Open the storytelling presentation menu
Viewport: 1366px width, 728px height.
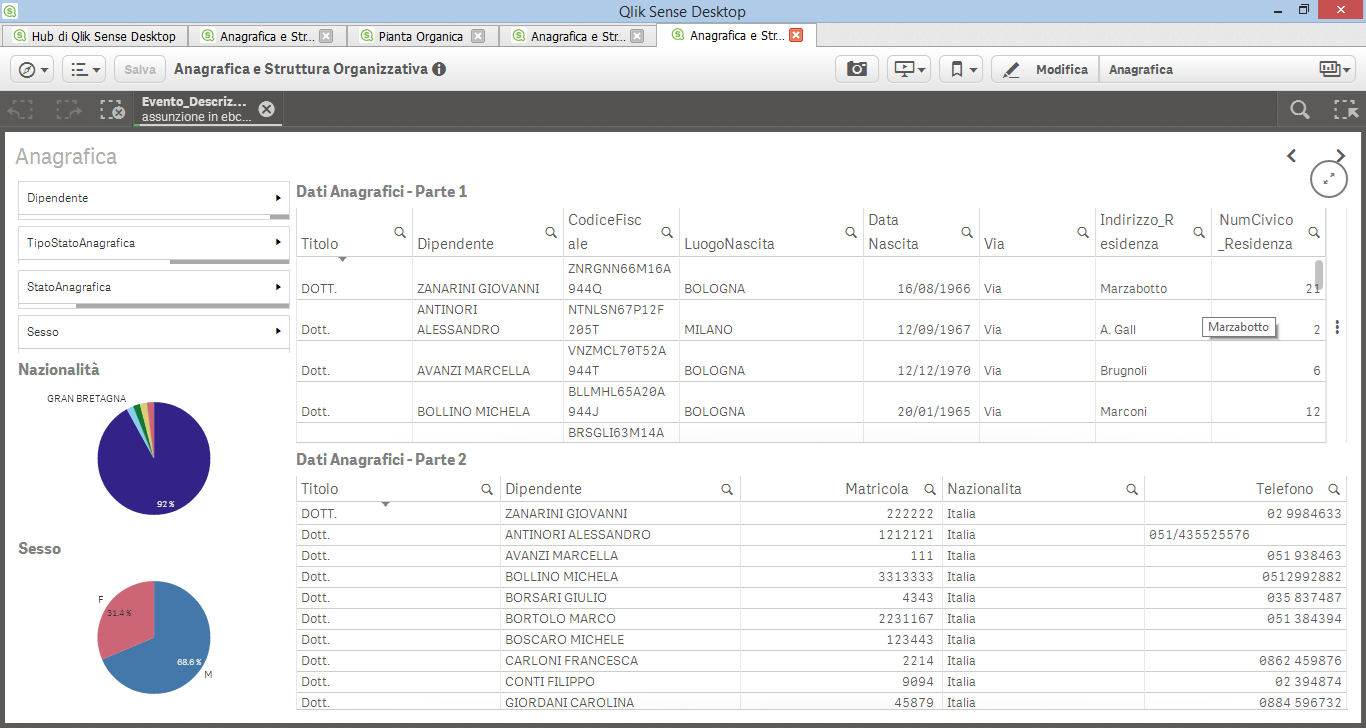coord(909,69)
